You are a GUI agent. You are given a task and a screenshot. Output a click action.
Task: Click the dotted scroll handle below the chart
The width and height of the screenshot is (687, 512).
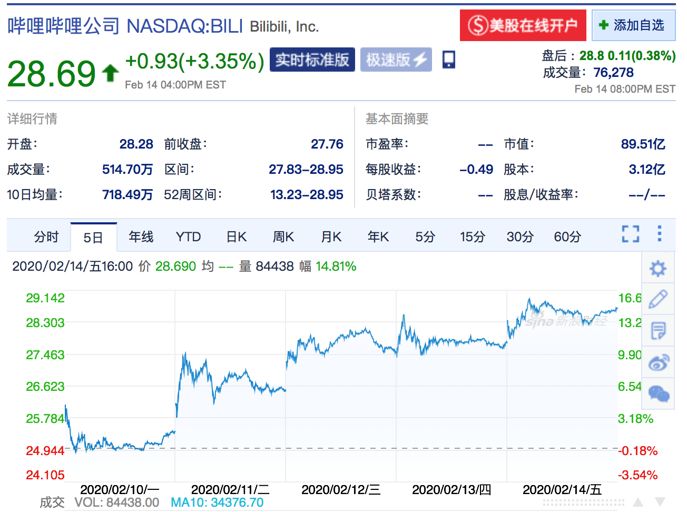[583, 502]
